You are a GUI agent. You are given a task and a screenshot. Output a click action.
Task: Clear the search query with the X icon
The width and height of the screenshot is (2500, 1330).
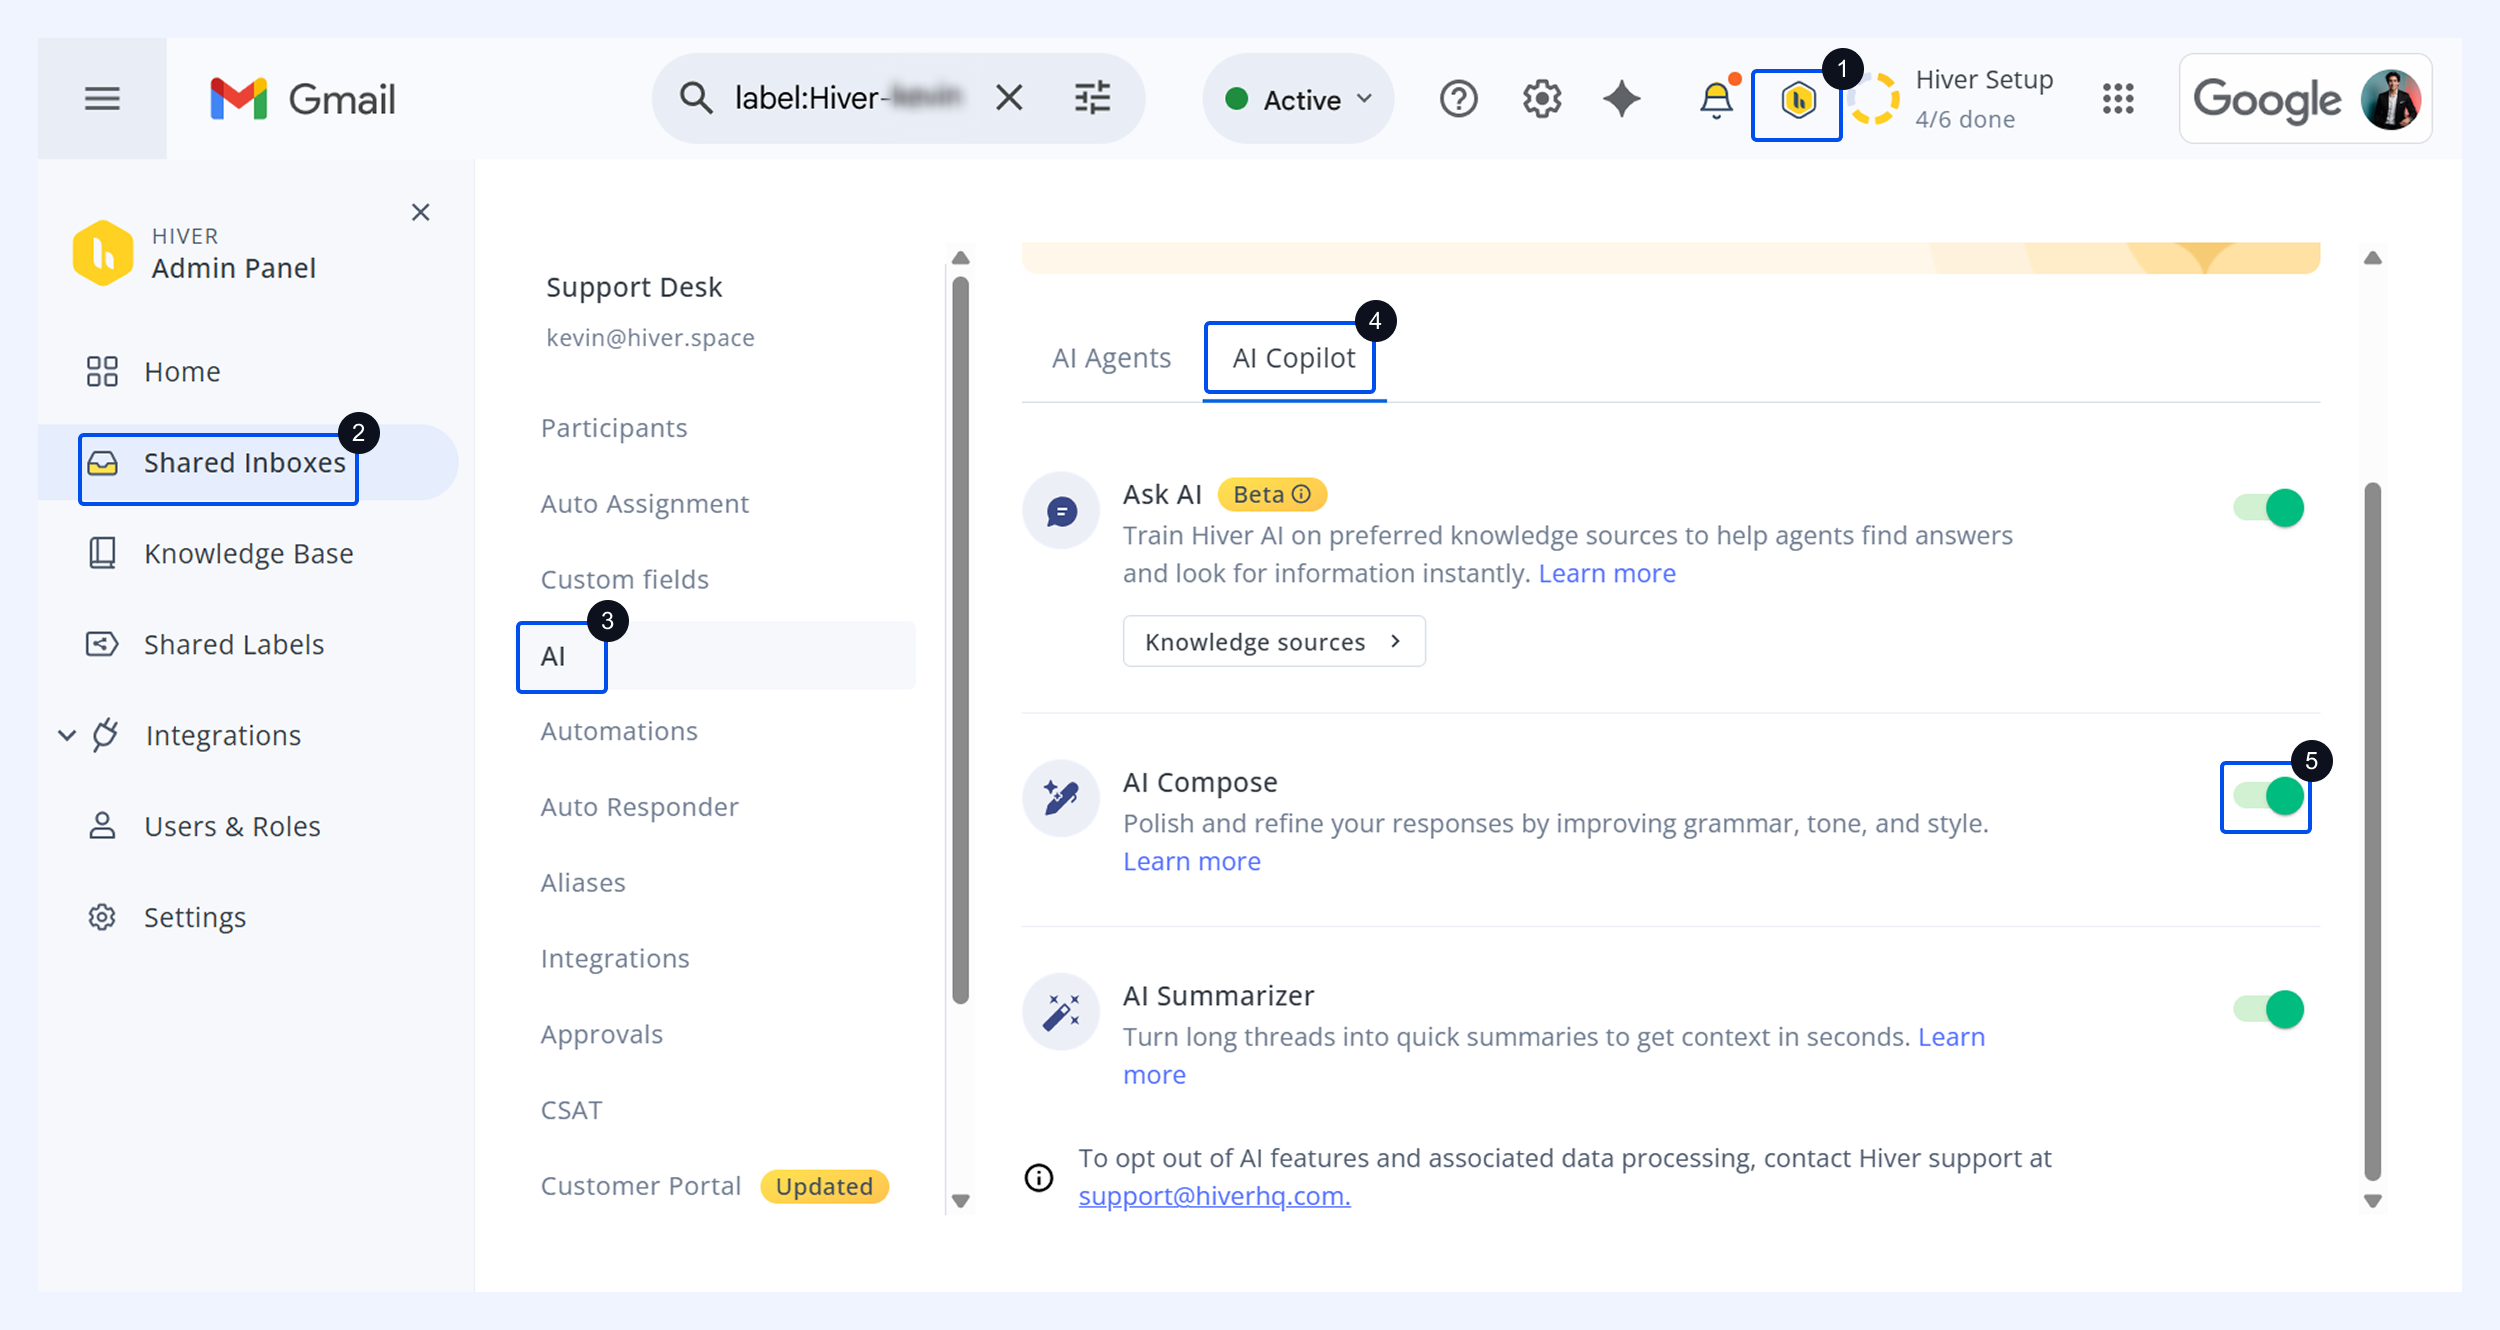pyautogui.click(x=1009, y=98)
